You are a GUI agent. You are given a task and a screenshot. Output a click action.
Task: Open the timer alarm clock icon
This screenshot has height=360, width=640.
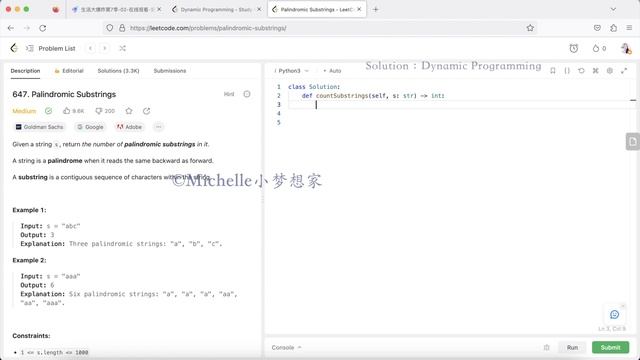click(573, 48)
